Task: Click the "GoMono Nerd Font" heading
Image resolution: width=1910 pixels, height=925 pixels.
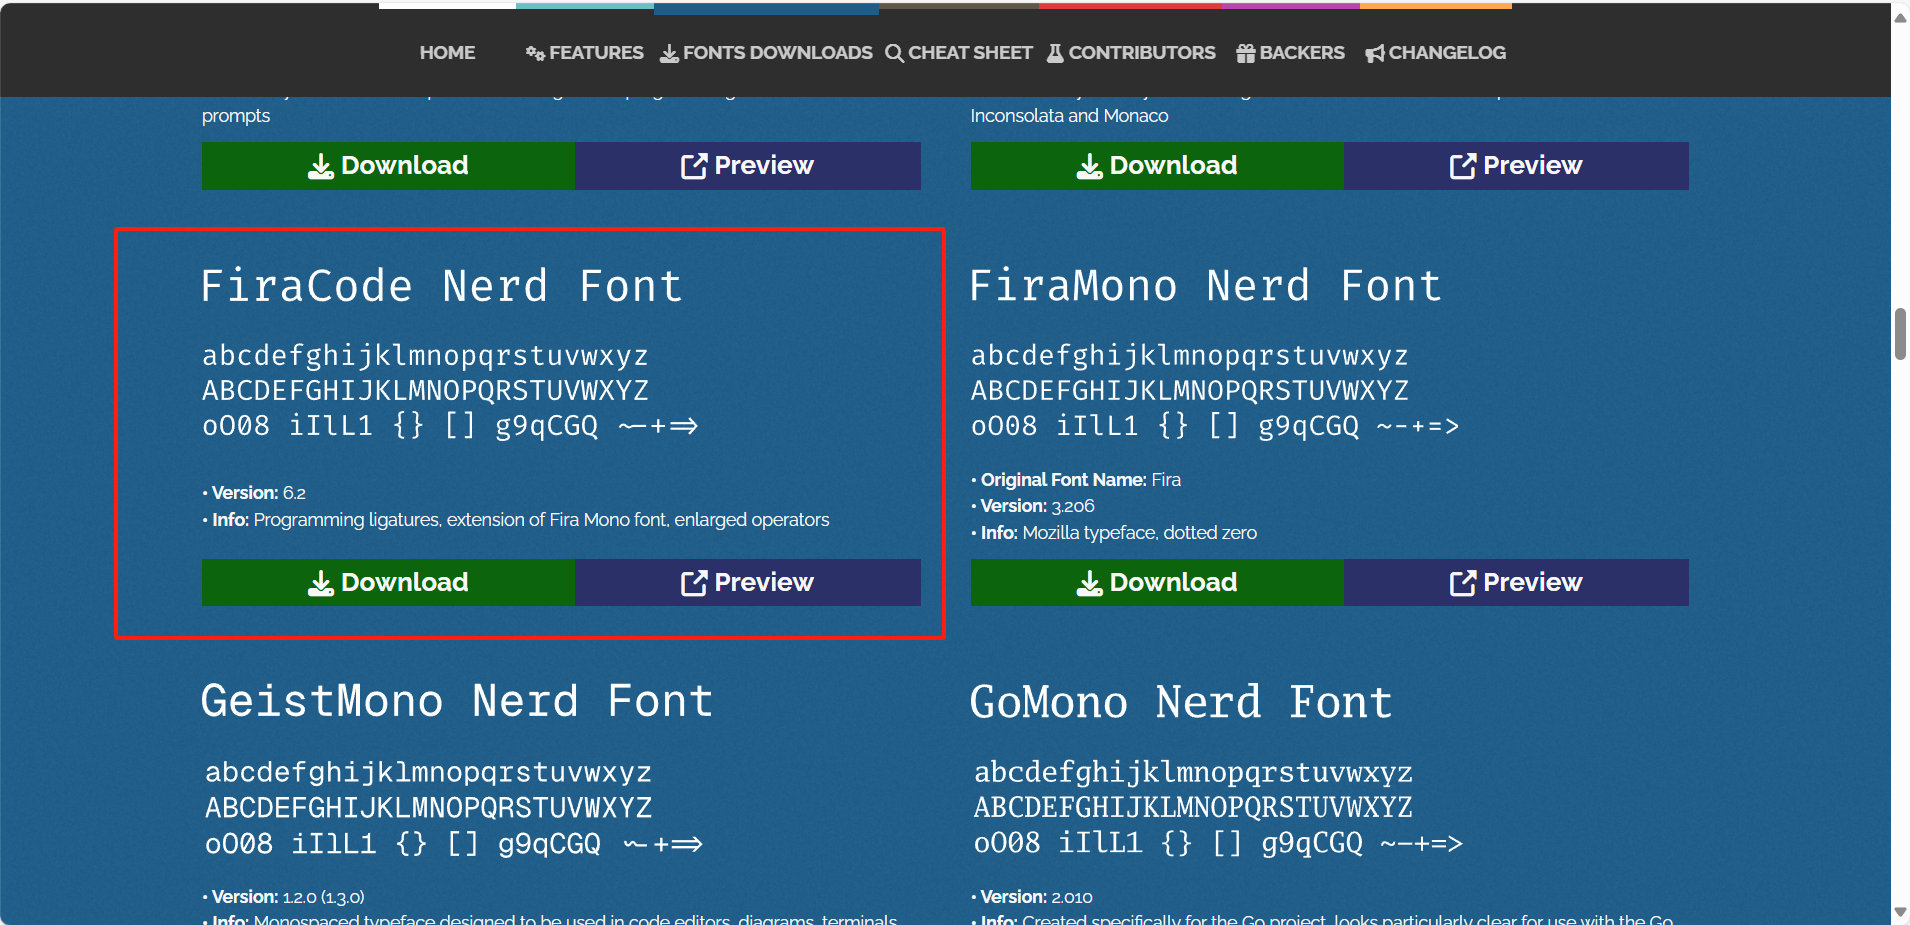Action: pyautogui.click(x=1181, y=702)
